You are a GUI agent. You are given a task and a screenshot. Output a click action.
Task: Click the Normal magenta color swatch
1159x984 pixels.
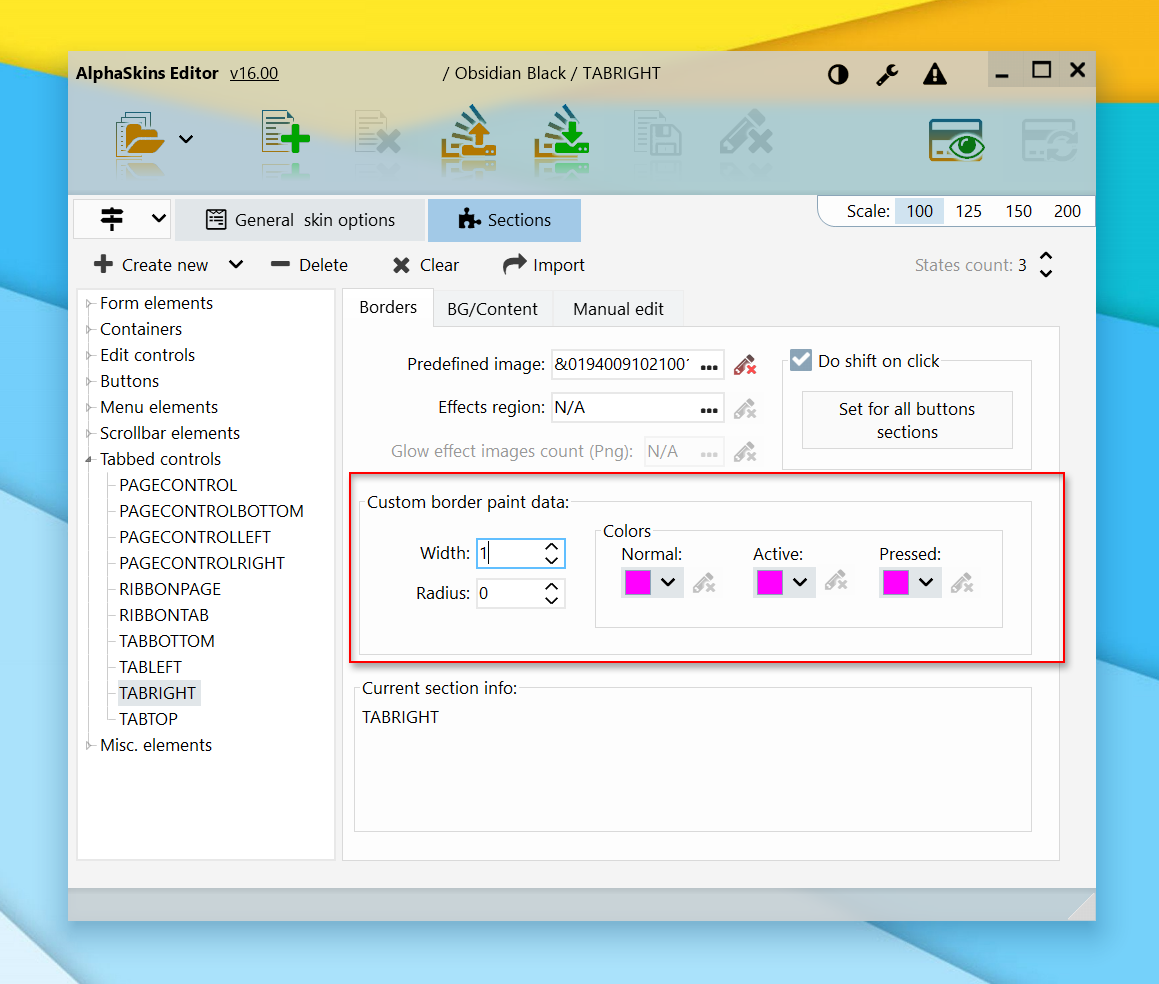click(x=638, y=582)
